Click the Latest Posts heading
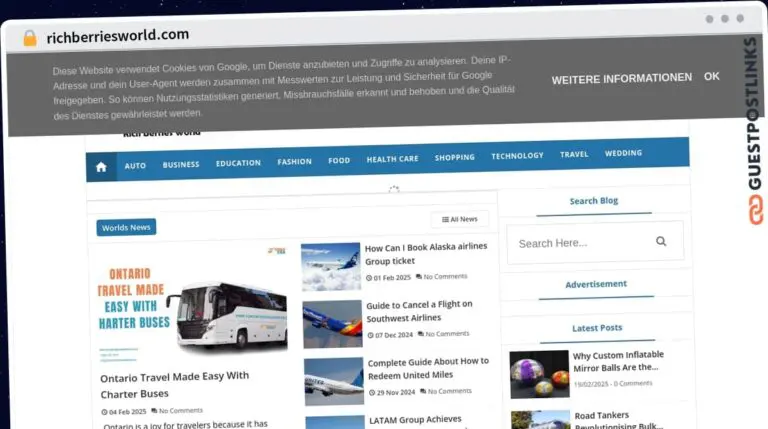 coord(597,328)
